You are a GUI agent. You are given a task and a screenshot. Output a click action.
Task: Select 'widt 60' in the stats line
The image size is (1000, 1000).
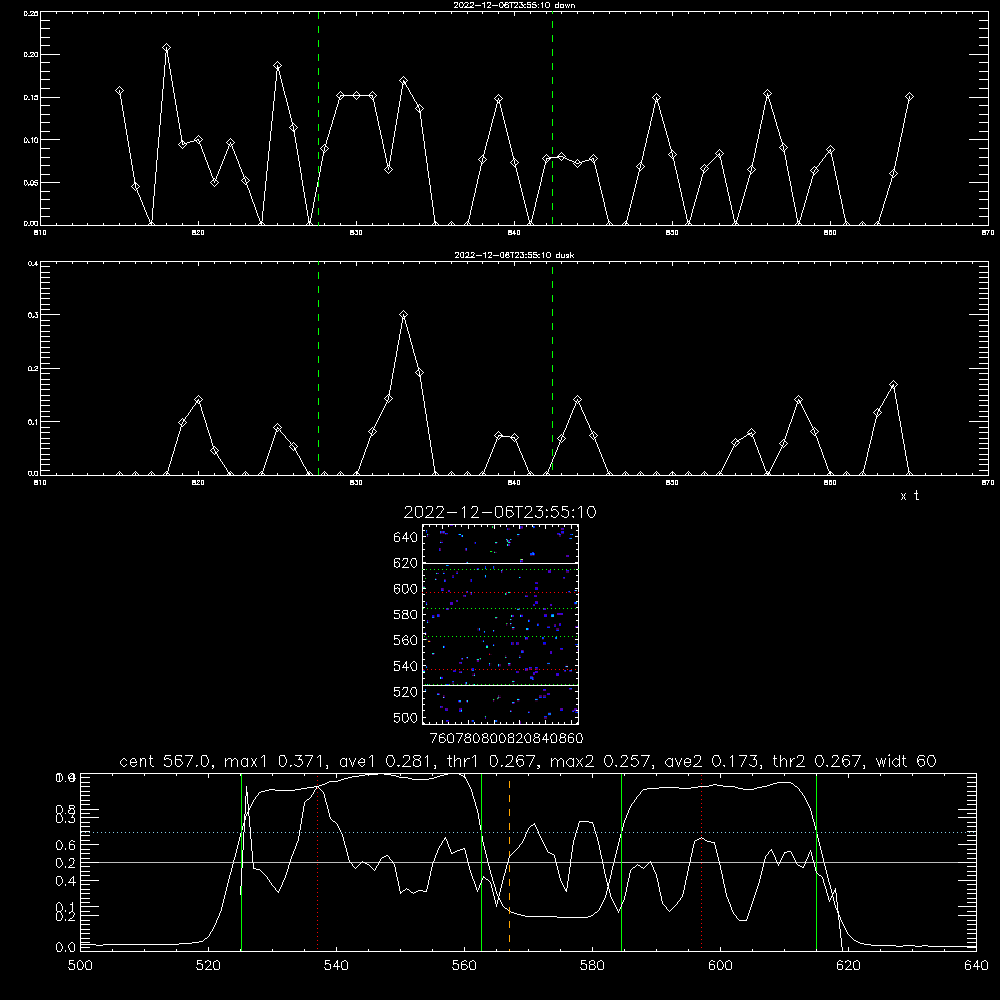pos(906,761)
